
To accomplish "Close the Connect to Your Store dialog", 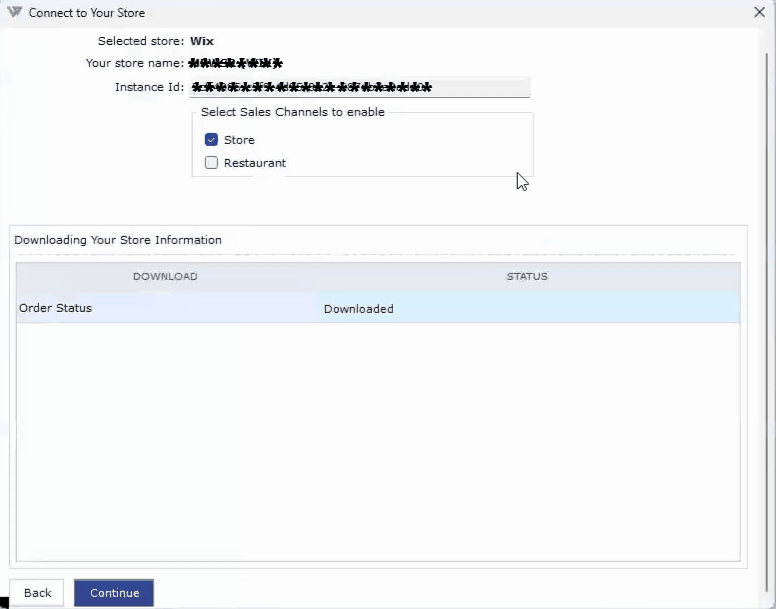I will pos(759,13).
